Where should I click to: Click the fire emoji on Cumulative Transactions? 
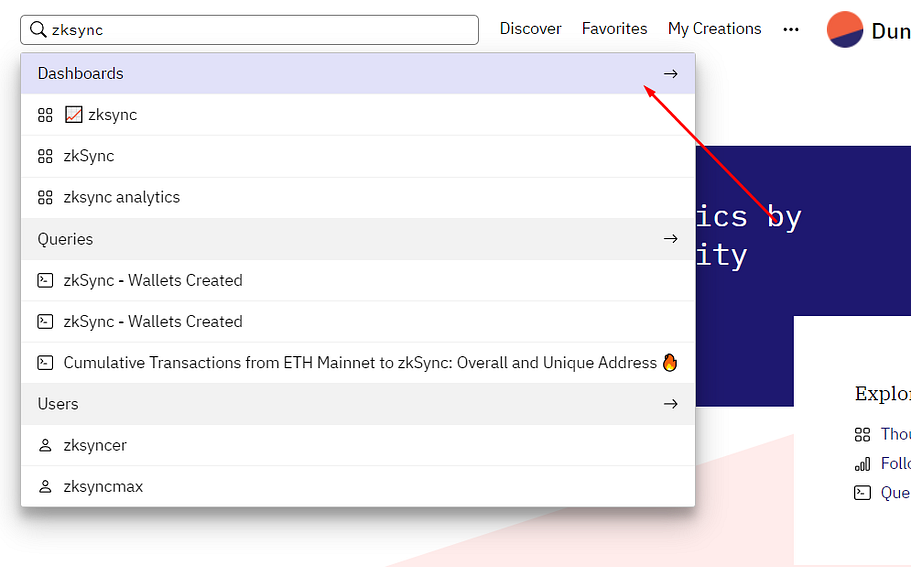pyautogui.click(x=670, y=363)
